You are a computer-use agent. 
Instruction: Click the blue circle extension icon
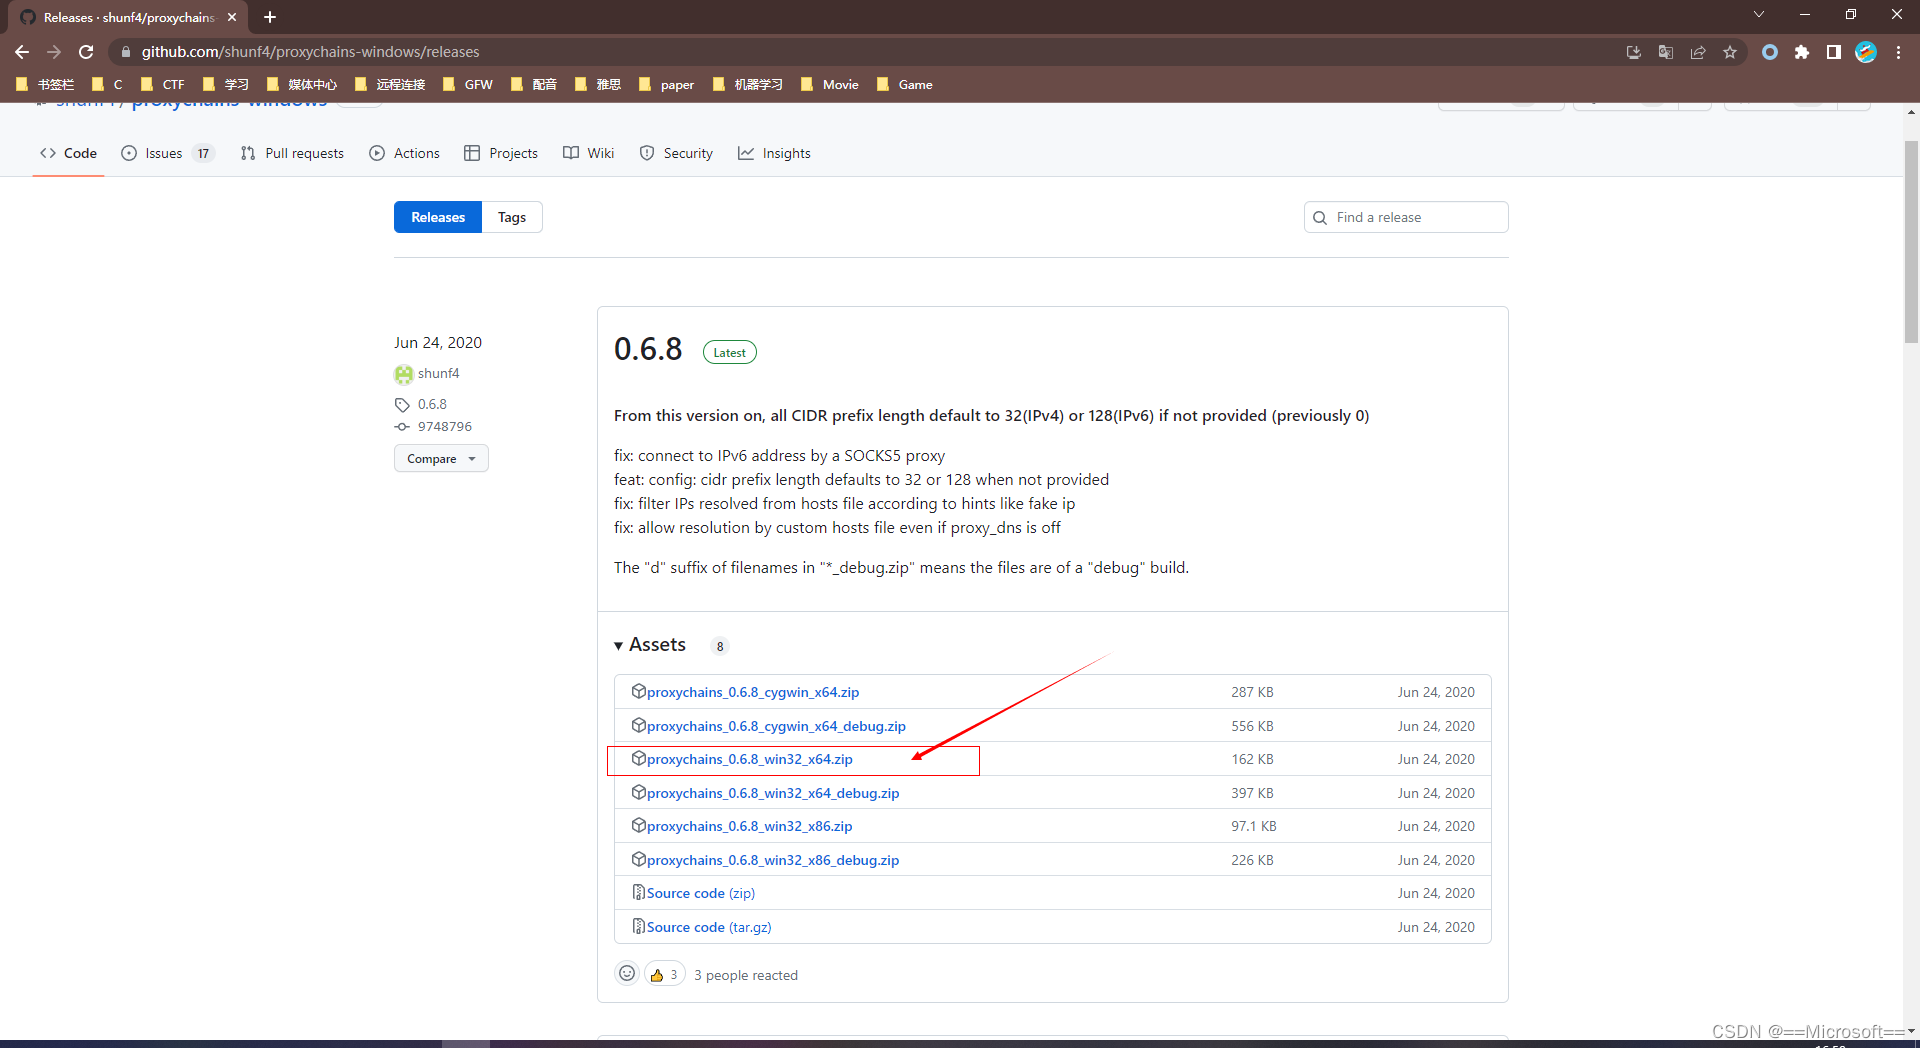tap(1770, 52)
